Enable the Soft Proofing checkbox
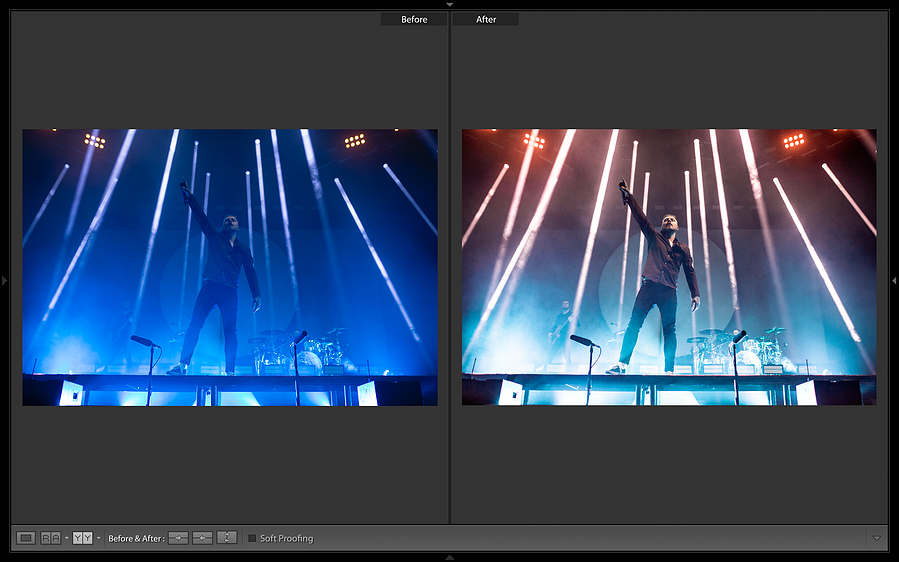The height and width of the screenshot is (562, 899). [x=252, y=538]
